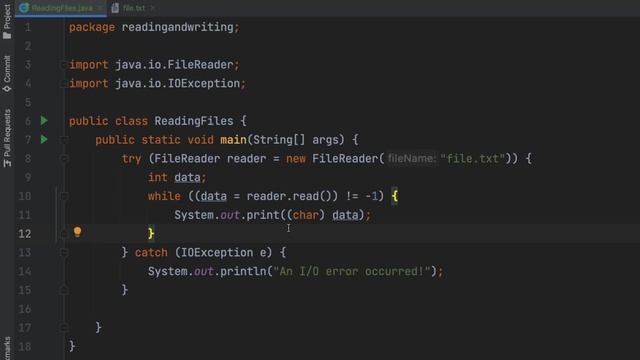Click fold end marker on line 15
Viewport: 640px width, 360px height.
coord(64,290)
